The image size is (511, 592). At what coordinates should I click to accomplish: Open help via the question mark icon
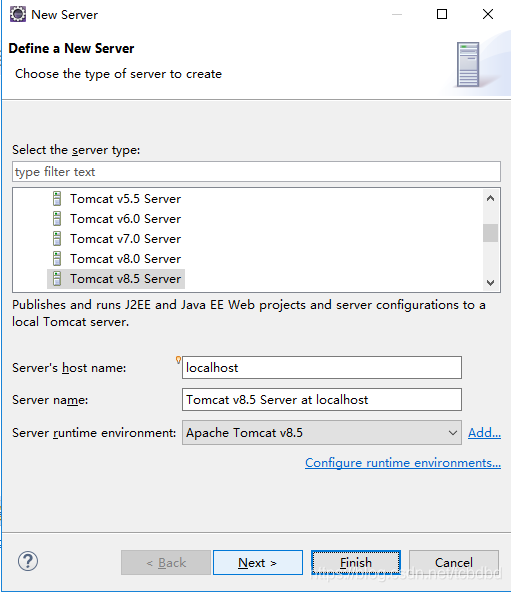coord(28,561)
